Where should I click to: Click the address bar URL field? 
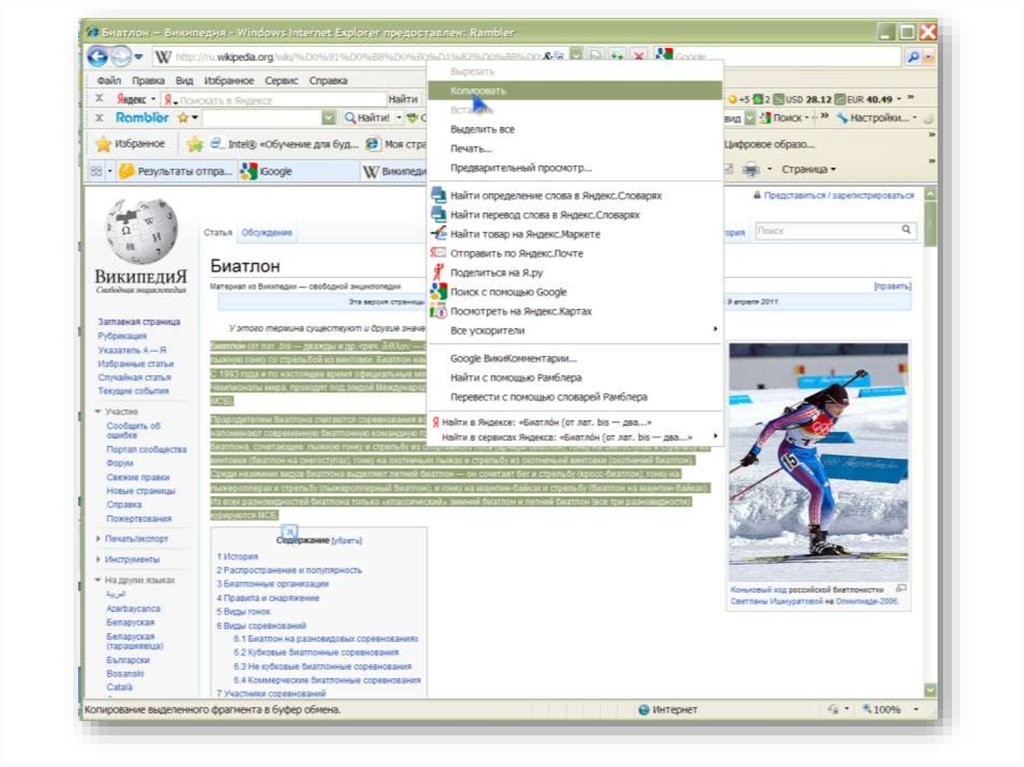coord(359,57)
